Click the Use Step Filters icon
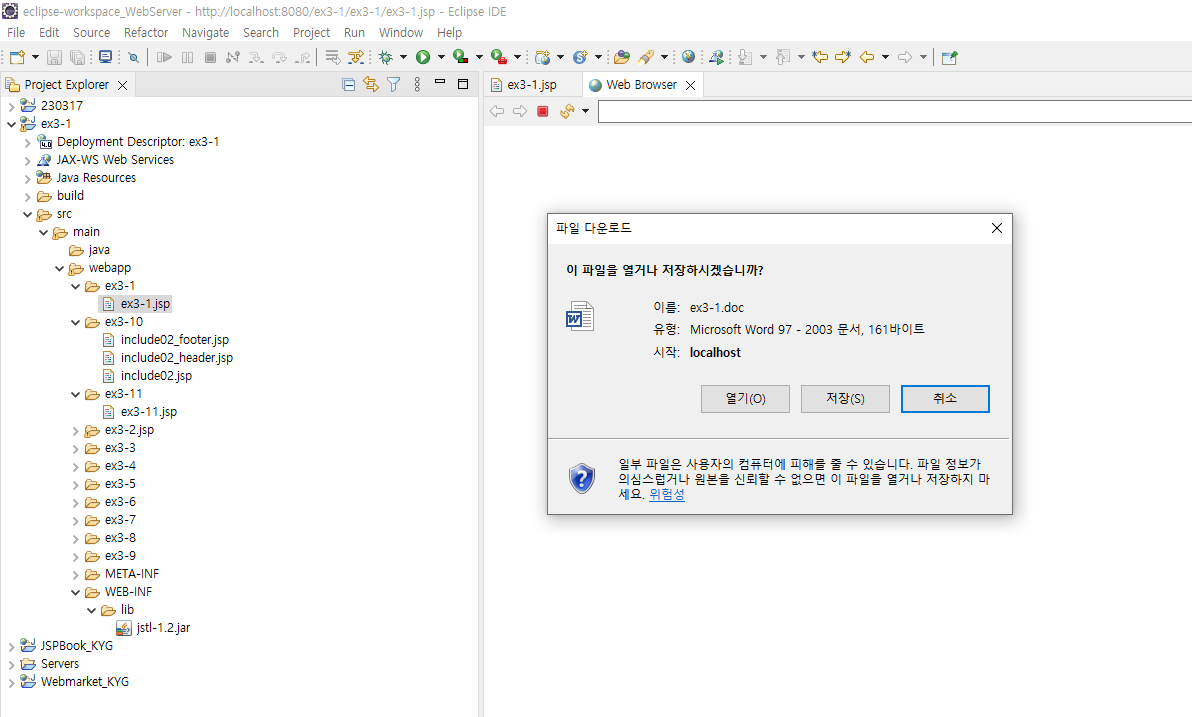The width and height of the screenshot is (1192, 717). 356,57
